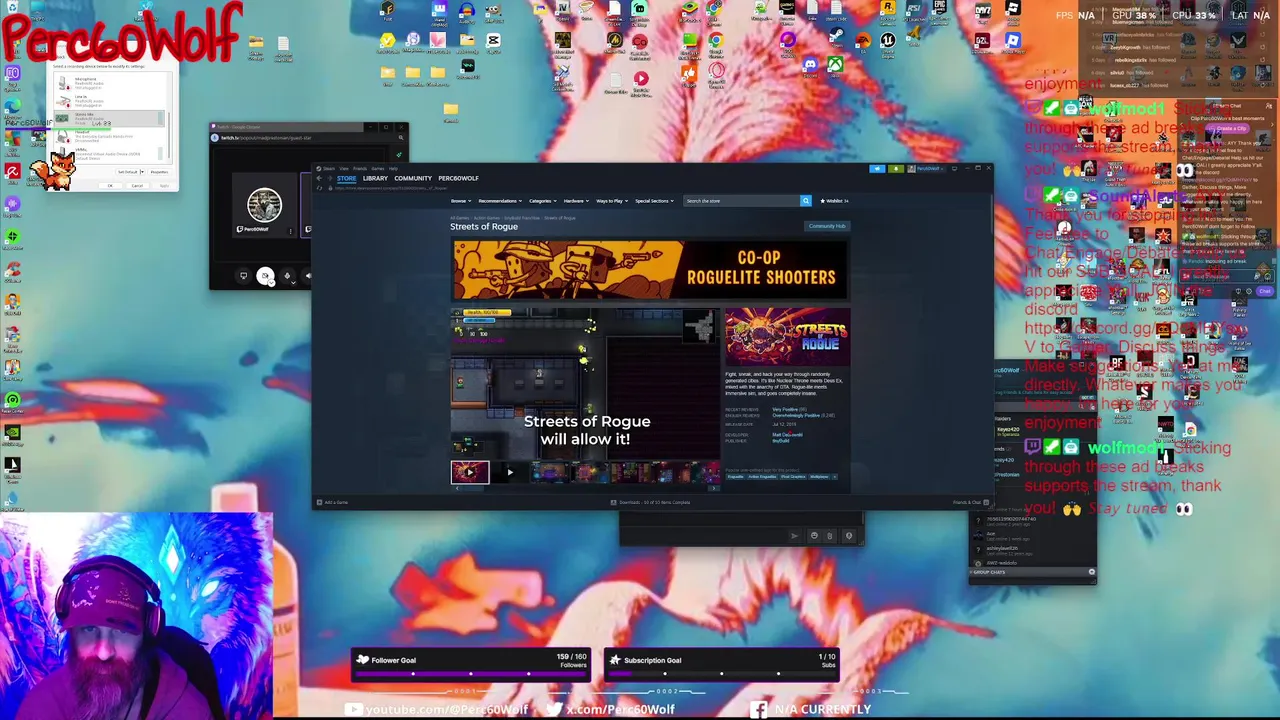Expand the Browse store dropdown
Image resolution: width=1280 pixels, height=720 pixels.
[462, 201]
